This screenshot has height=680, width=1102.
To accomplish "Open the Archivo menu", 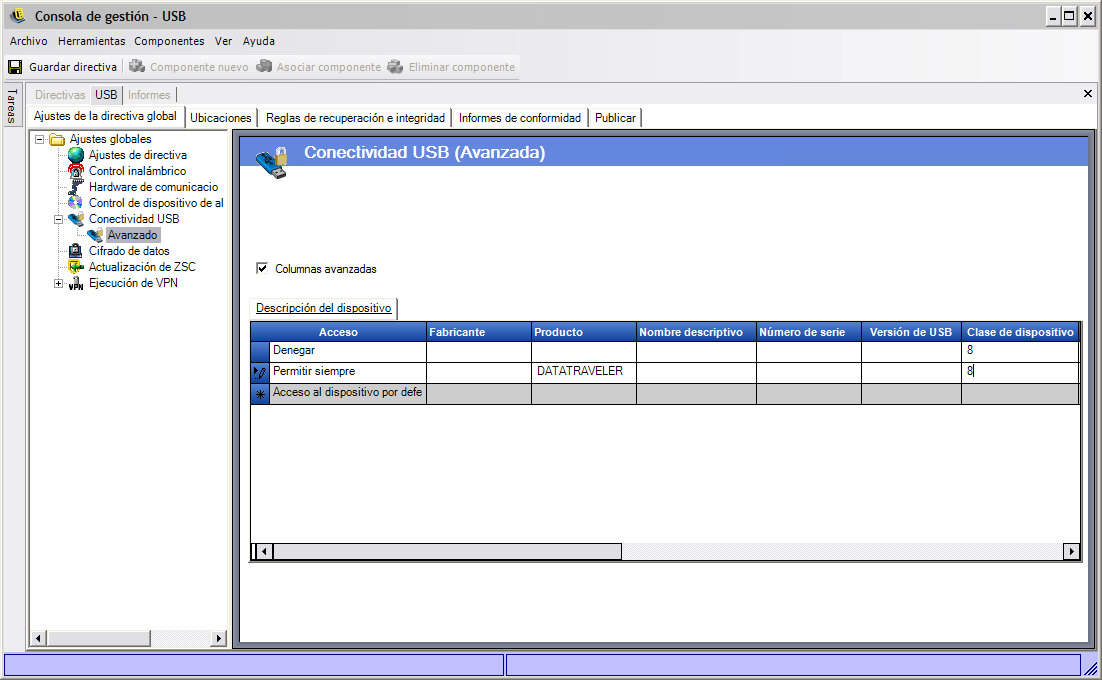I will tap(29, 41).
